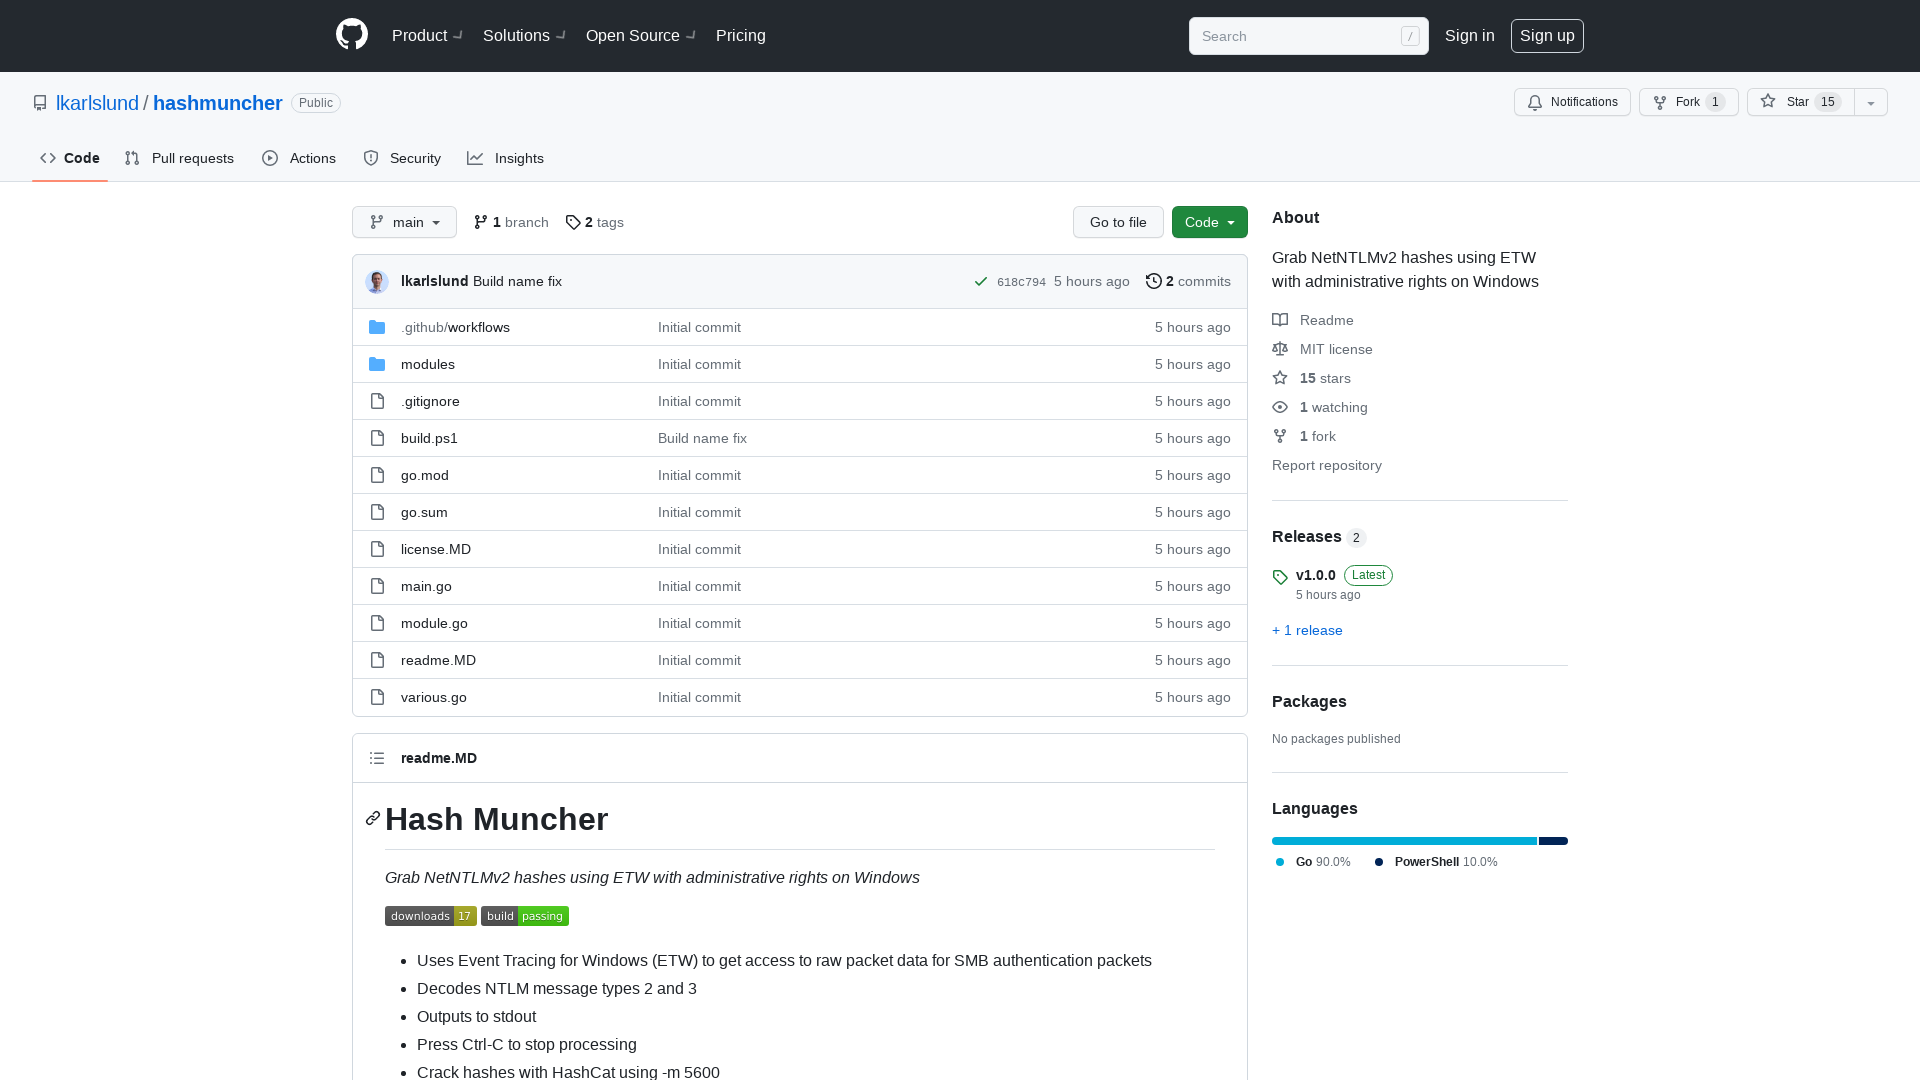The width and height of the screenshot is (1920, 1080).
Task: Expand the Open Source menu
Action: (x=641, y=36)
